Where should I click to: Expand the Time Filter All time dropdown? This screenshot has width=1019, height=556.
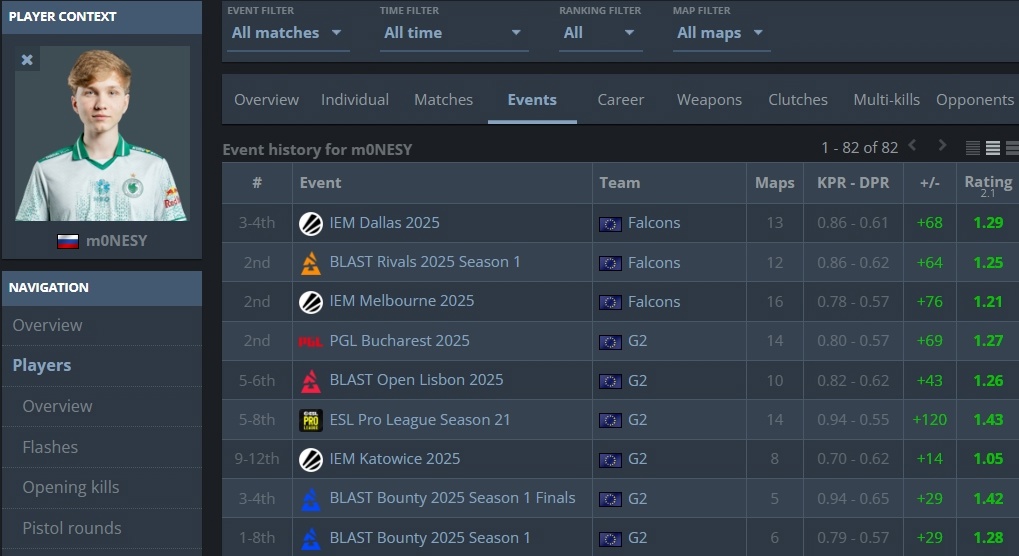(x=453, y=32)
